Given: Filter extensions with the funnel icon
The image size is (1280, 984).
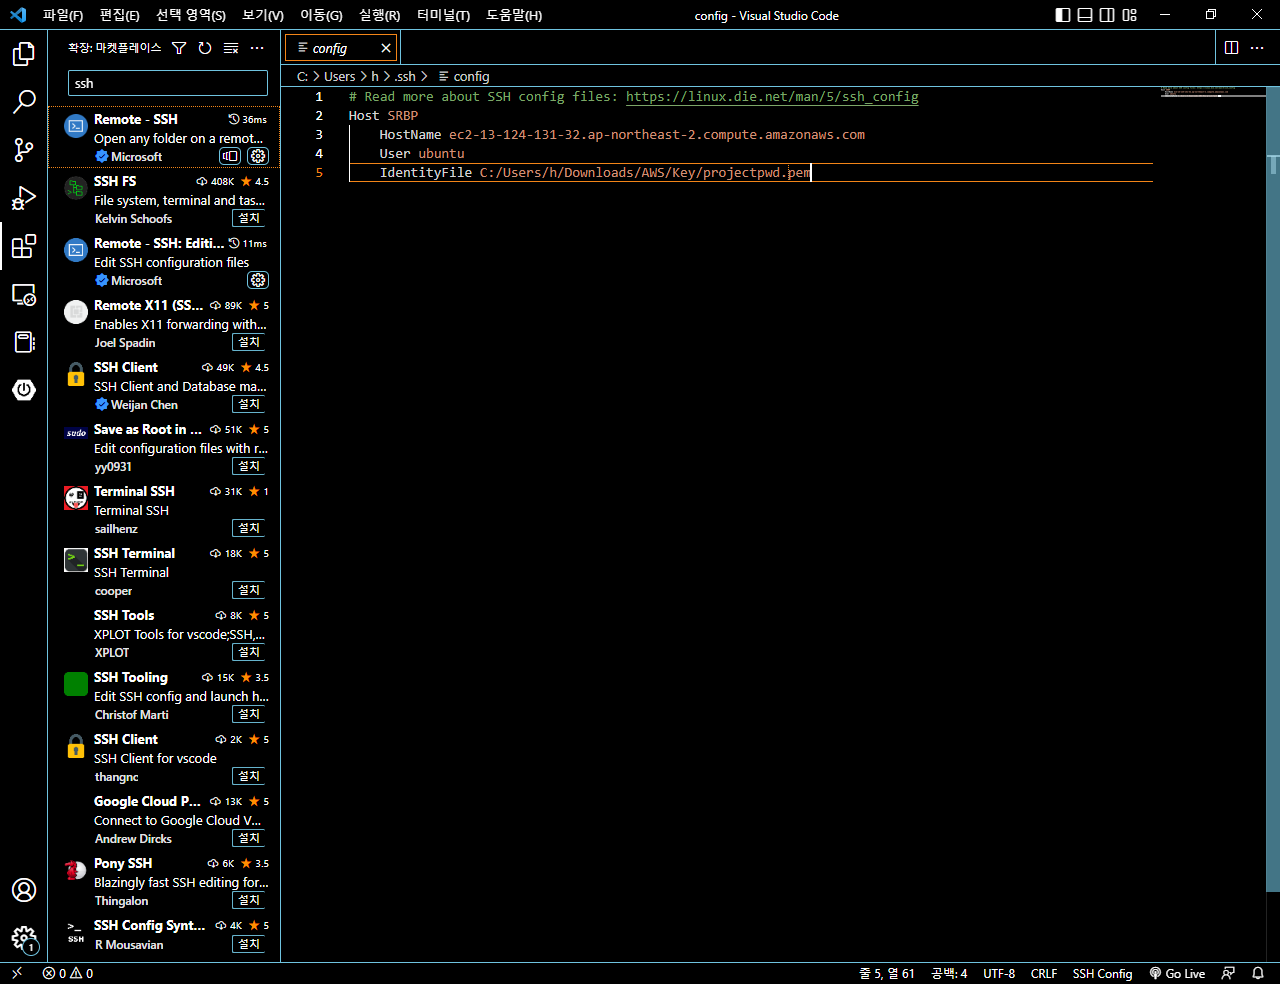Looking at the screenshot, I should tap(179, 48).
